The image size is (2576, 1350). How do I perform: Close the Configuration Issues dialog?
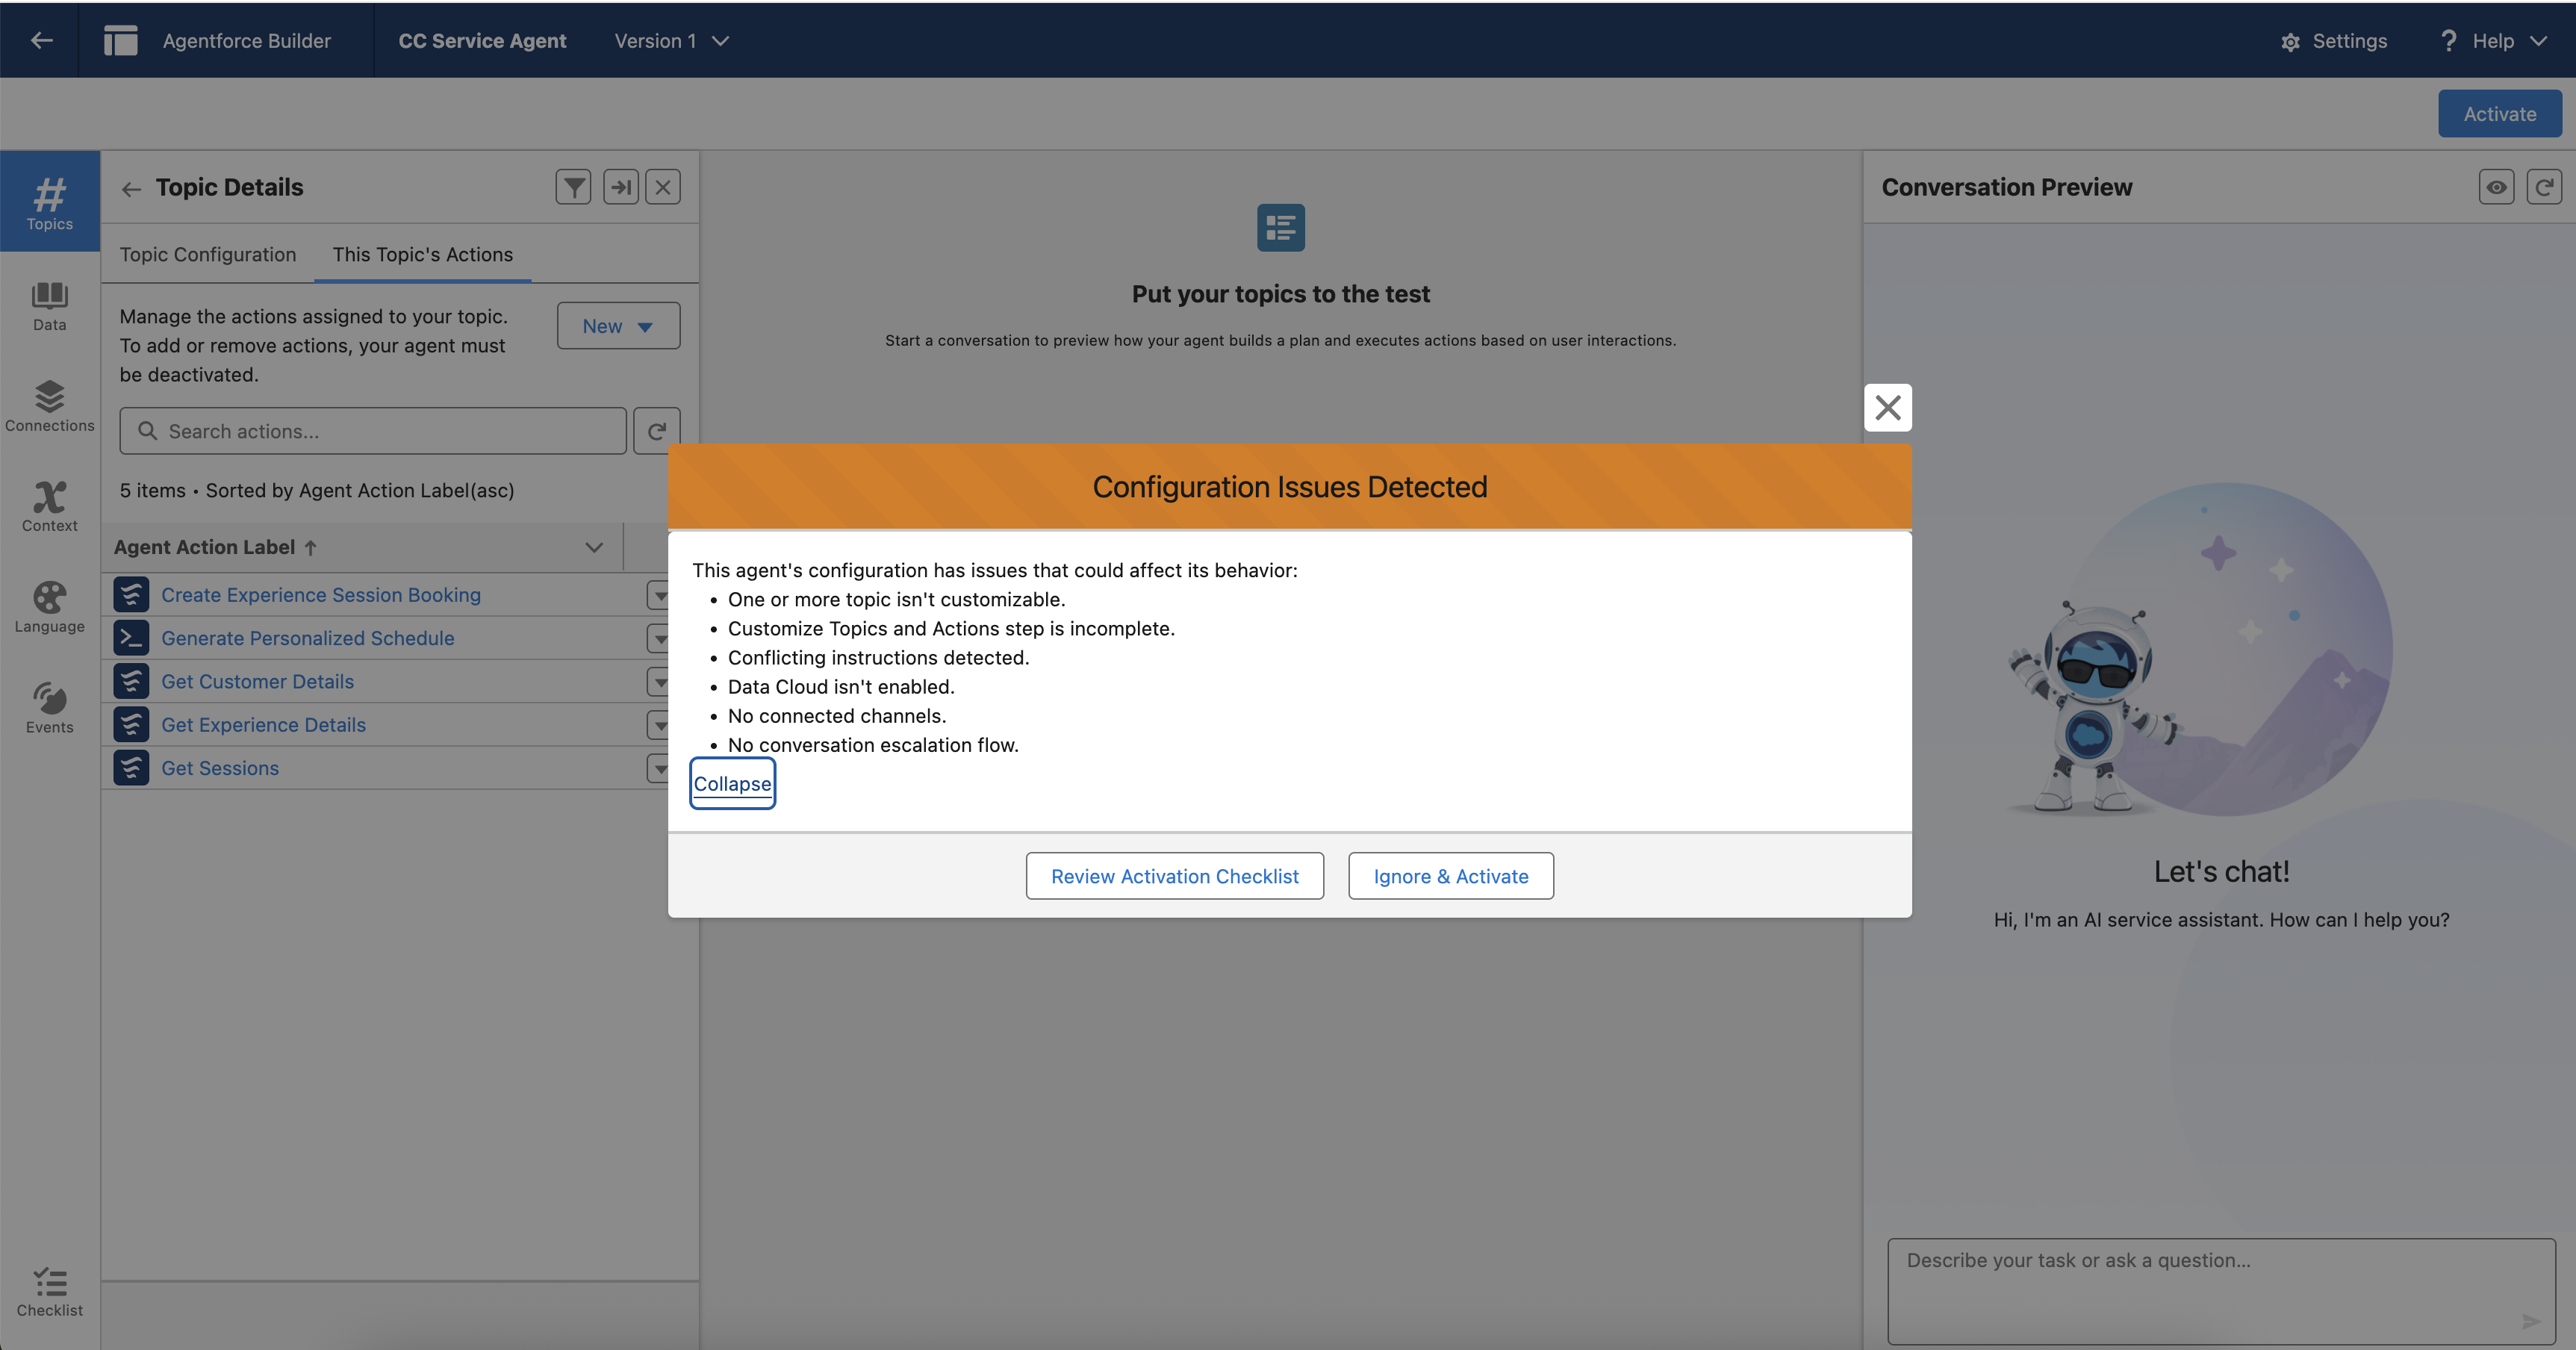(1887, 408)
